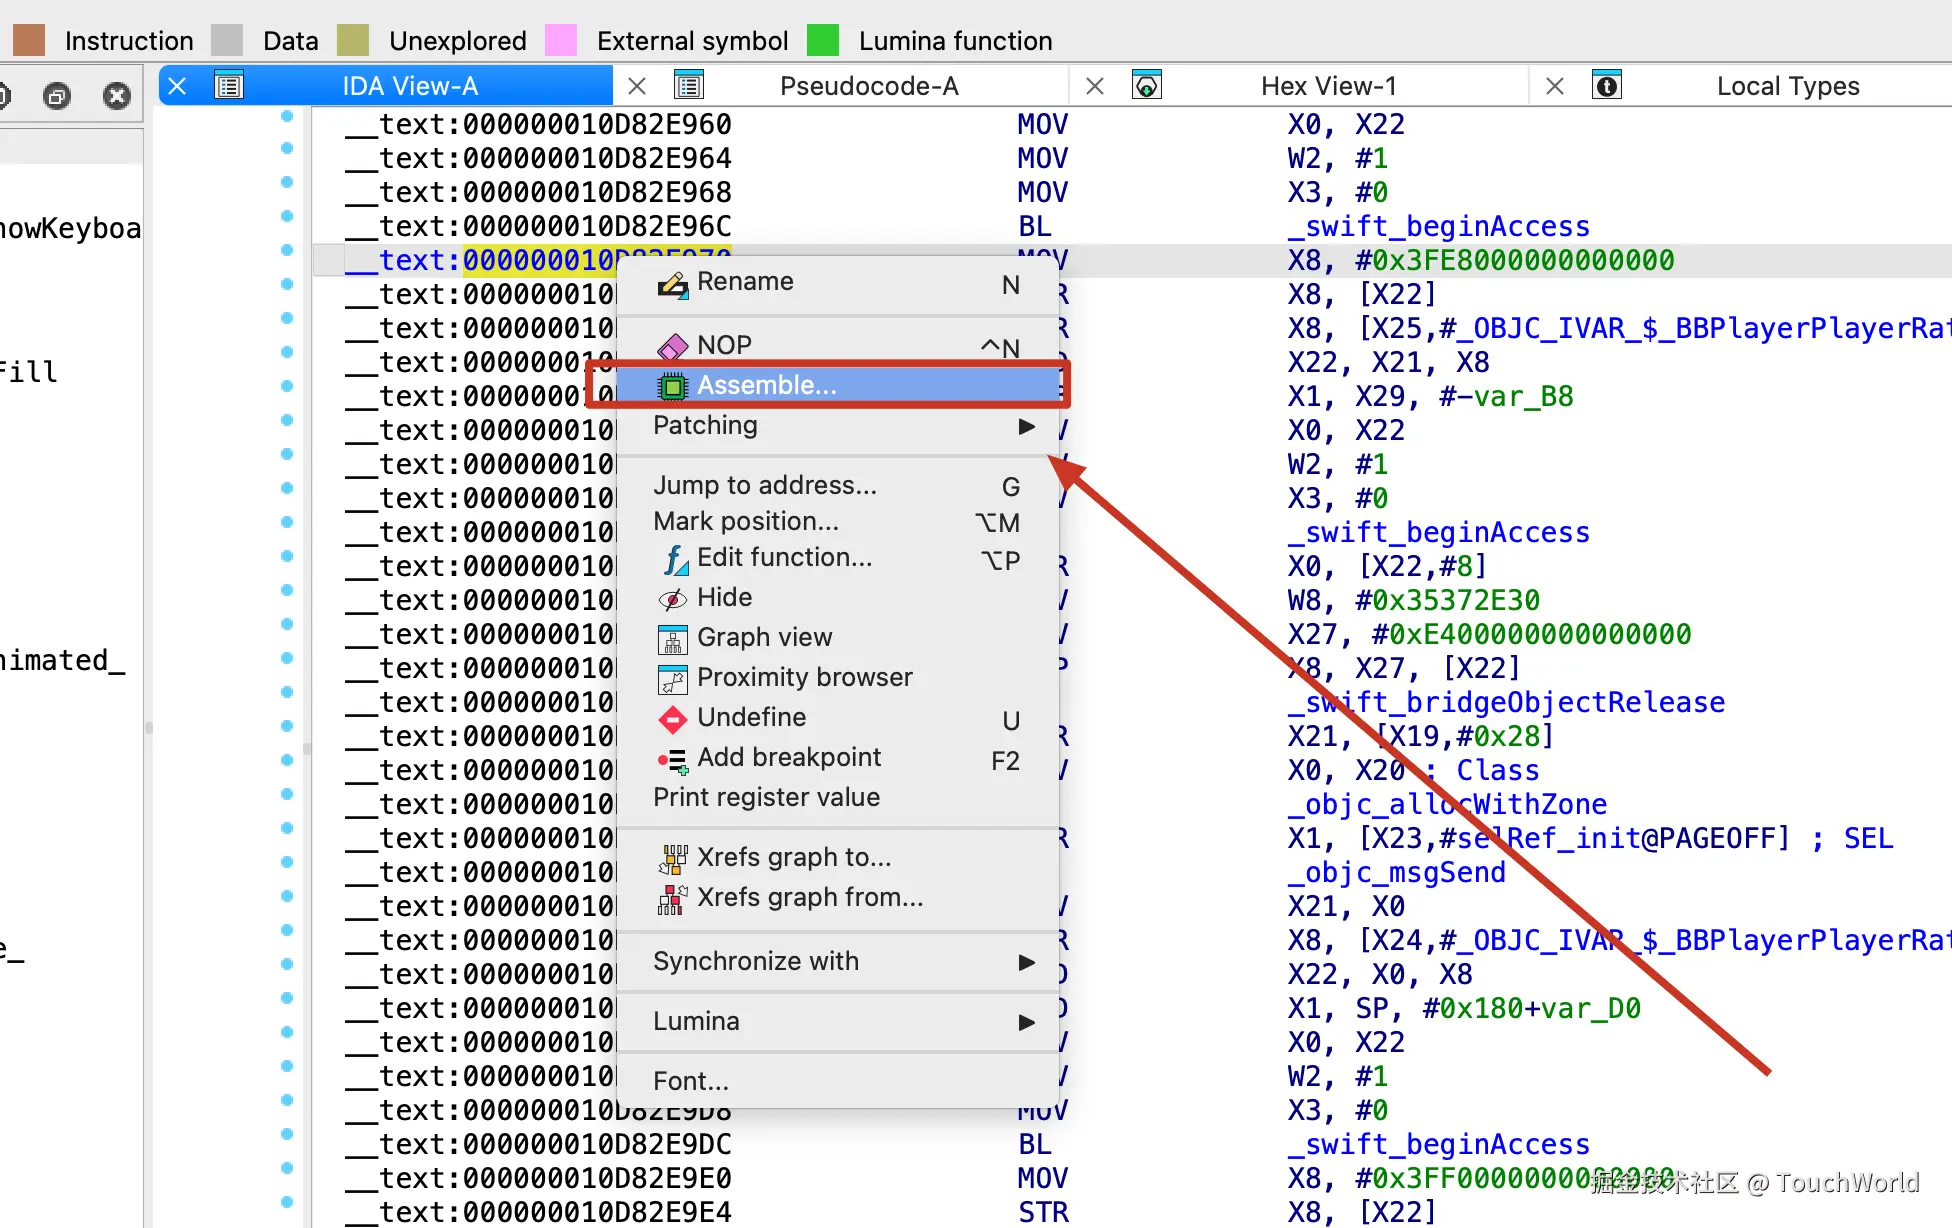1952x1228 pixels.
Task: Switch to Hex View-1 tab
Action: pos(1328,86)
